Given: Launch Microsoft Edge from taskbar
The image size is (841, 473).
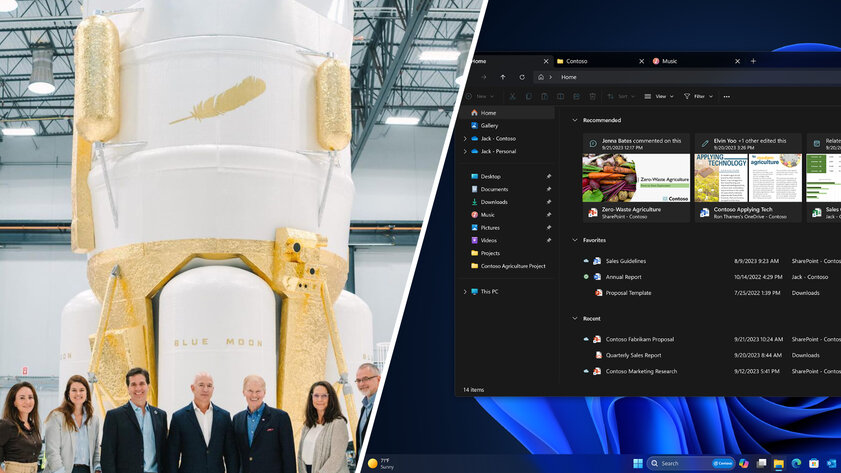Looking at the screenshot, I should click(796, 463).
